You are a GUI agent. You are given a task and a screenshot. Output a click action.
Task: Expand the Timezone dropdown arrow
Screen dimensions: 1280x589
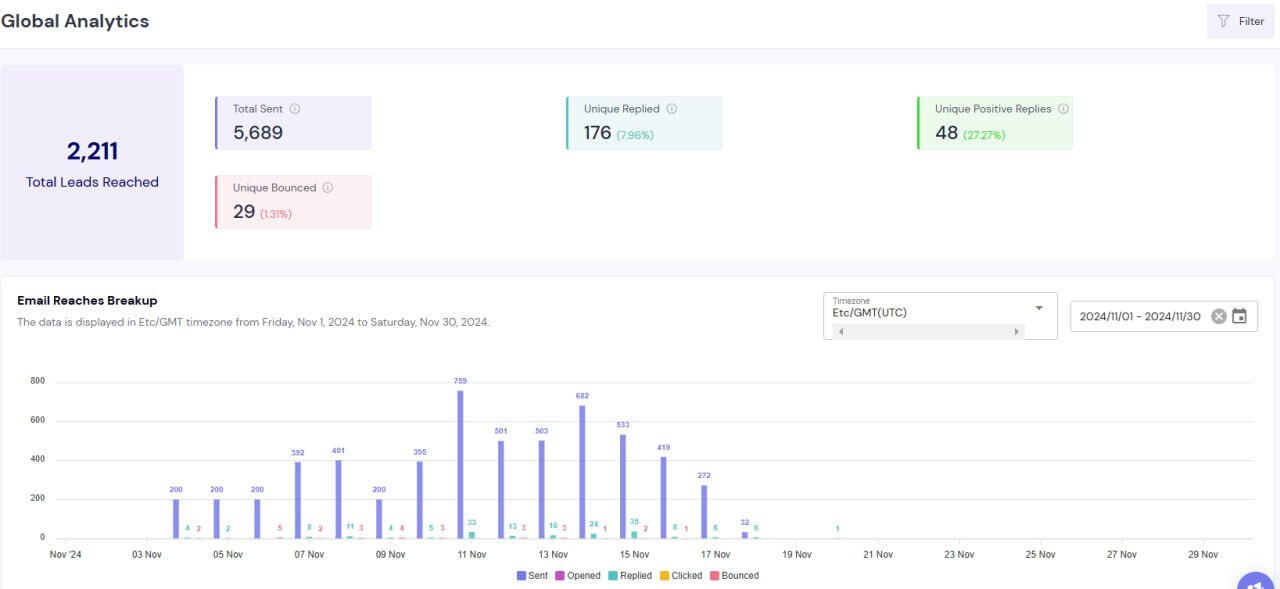click(x=1039, y=307)
